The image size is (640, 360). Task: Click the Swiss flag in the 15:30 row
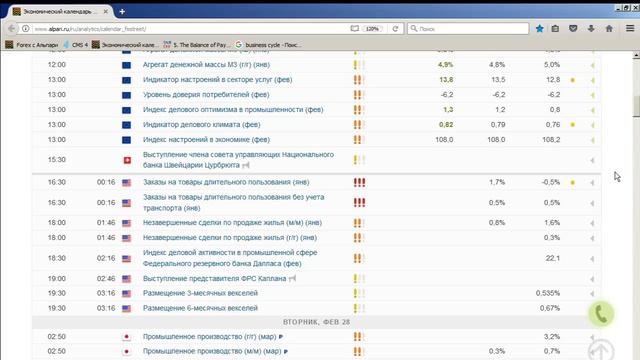coord(127,160)
